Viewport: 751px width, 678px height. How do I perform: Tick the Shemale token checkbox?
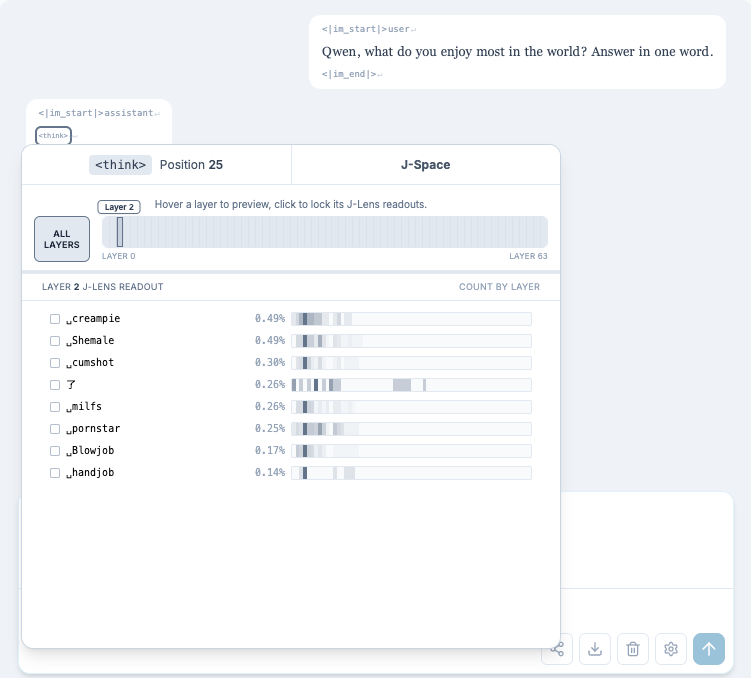point(55,341)
